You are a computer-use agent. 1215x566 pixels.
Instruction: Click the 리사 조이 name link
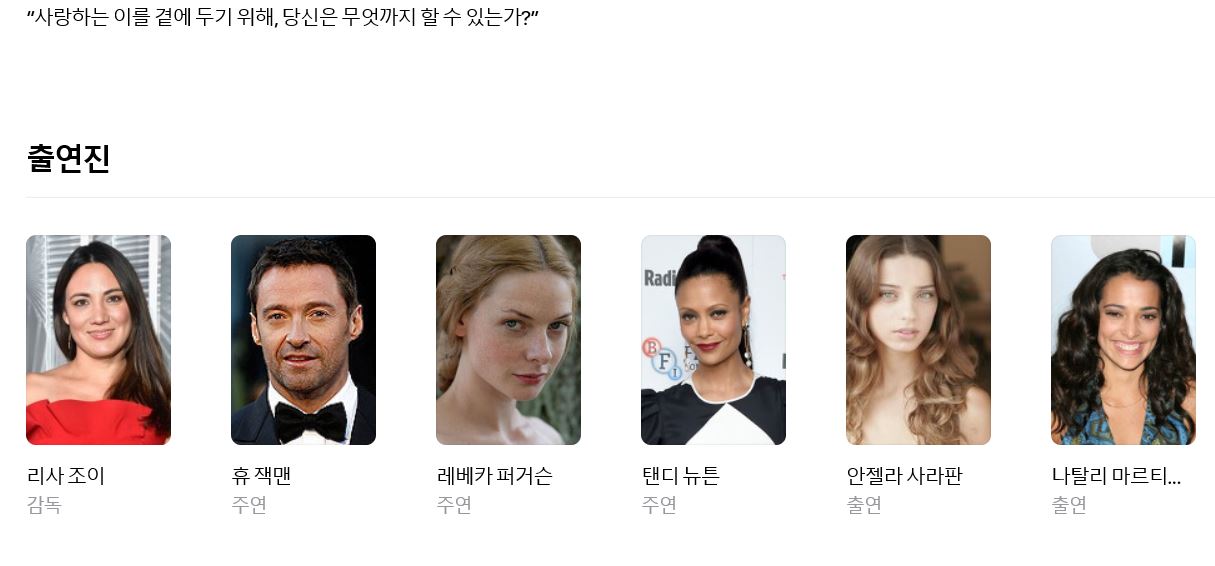(x=66, y=476)
